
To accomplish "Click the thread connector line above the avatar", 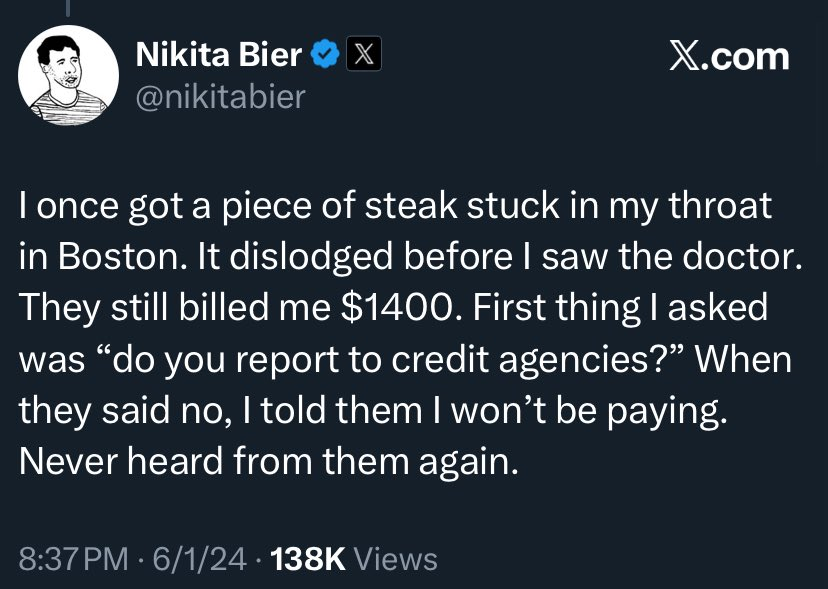I will (x=69, y=8).
